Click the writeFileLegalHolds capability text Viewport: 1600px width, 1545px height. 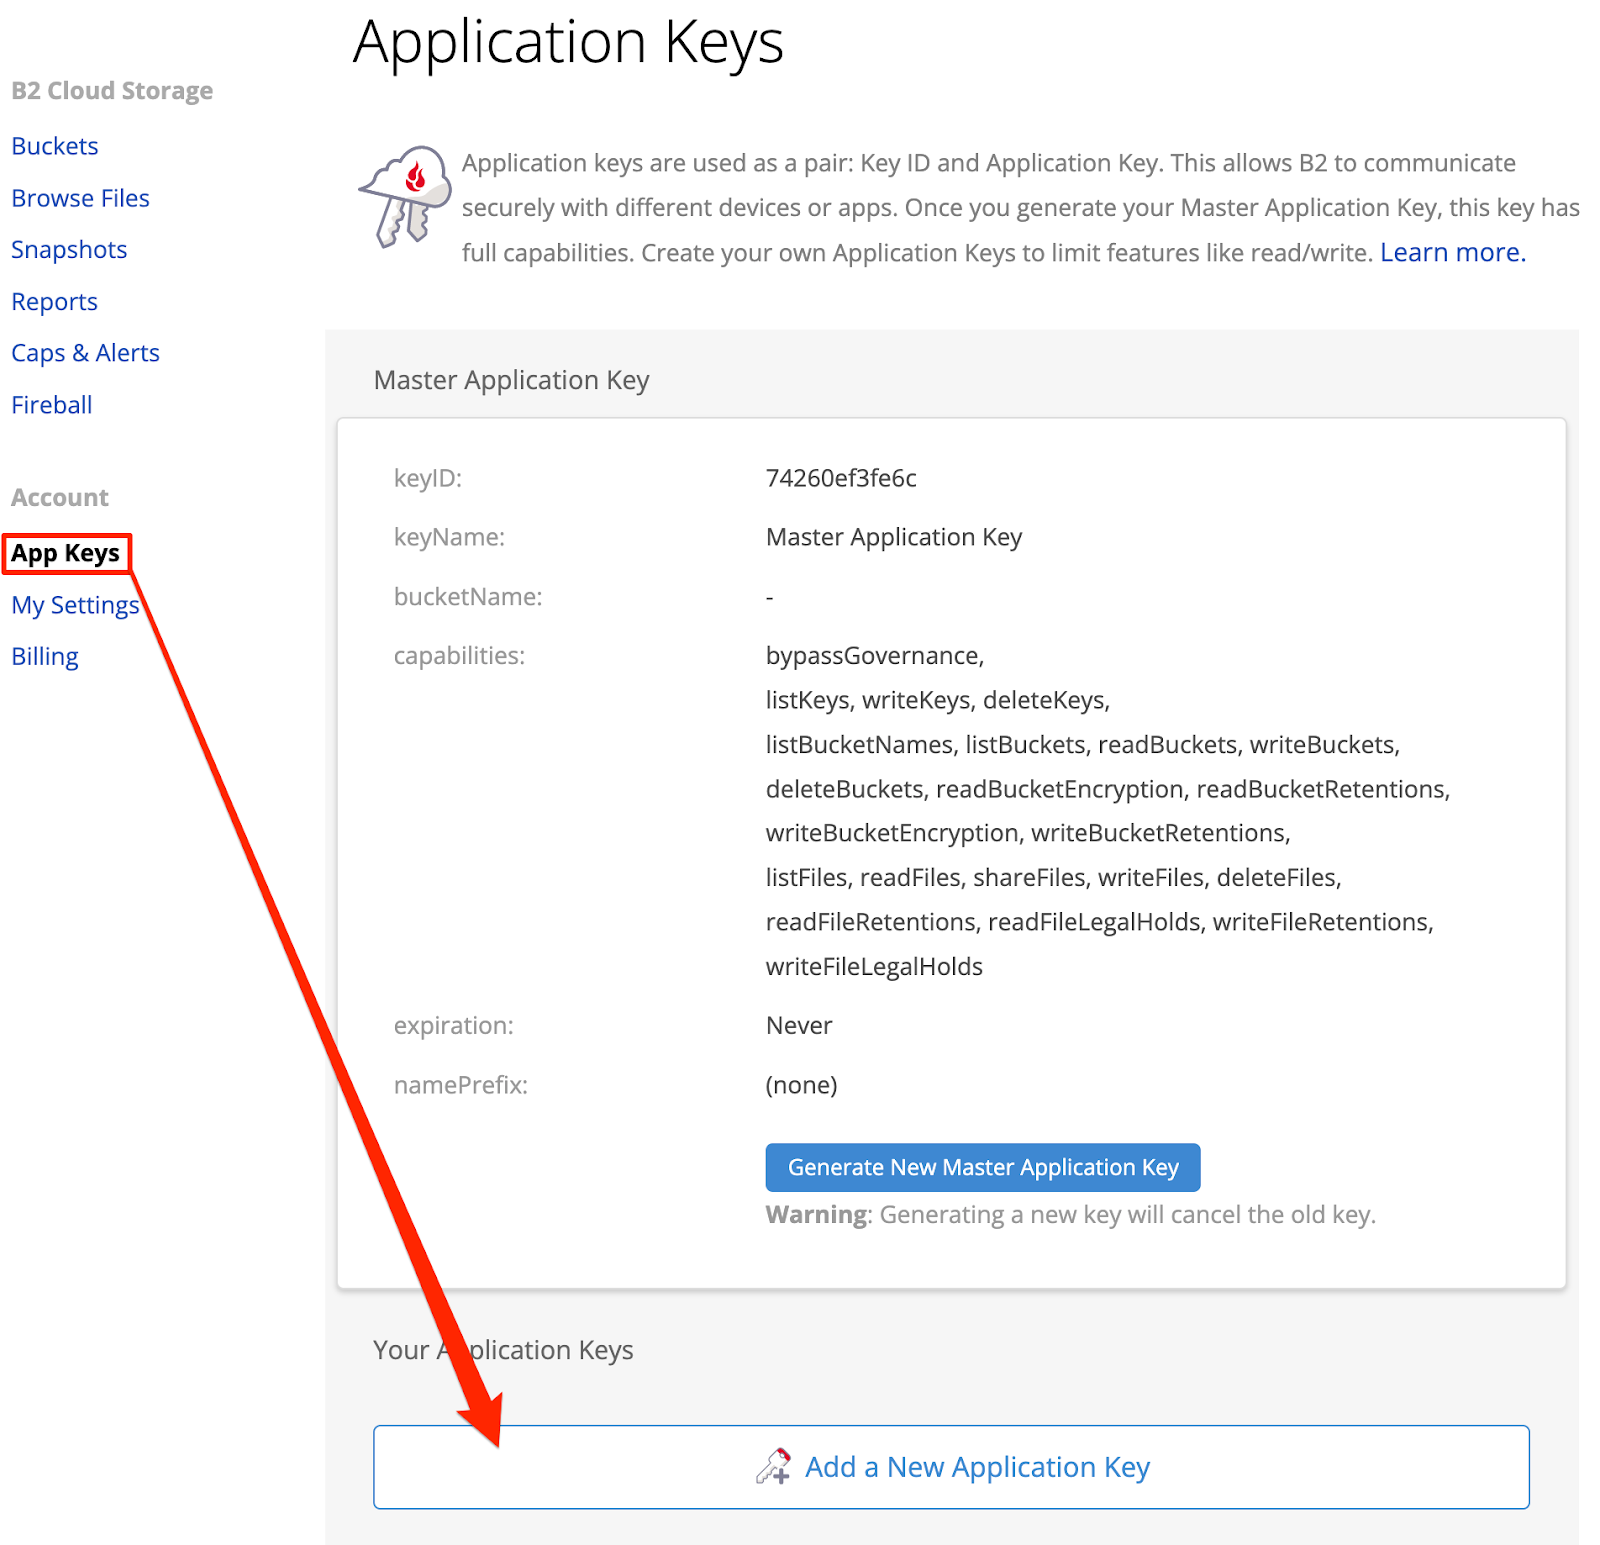pyautogui.click(x=874, y=967)
